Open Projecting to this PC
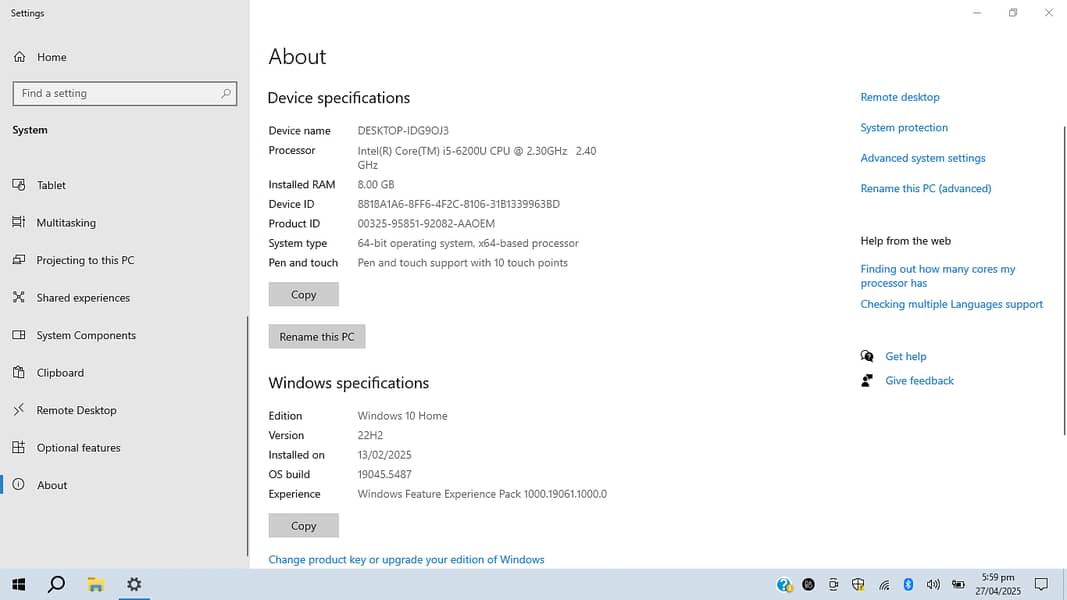 click(x=73, y=260)
